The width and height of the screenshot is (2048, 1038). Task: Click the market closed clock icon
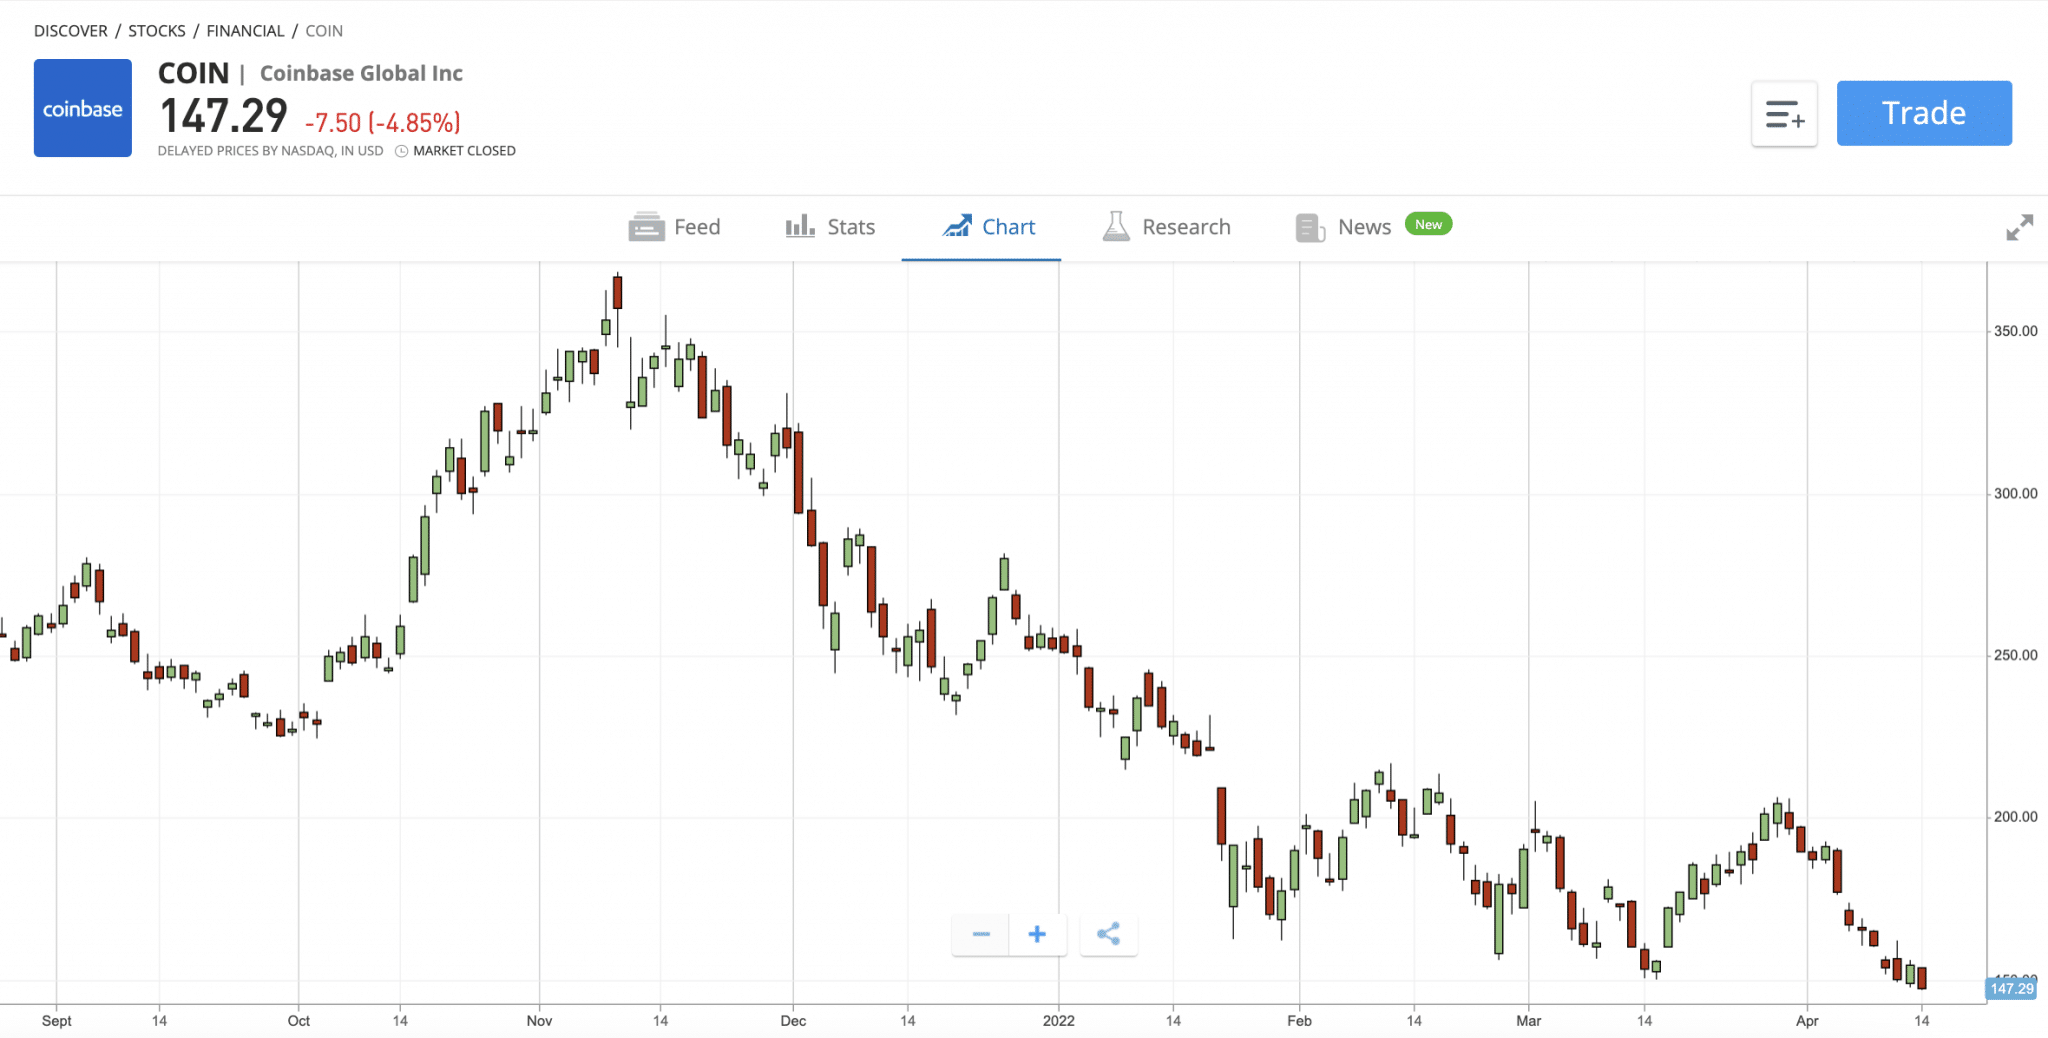tap(401, 151)
